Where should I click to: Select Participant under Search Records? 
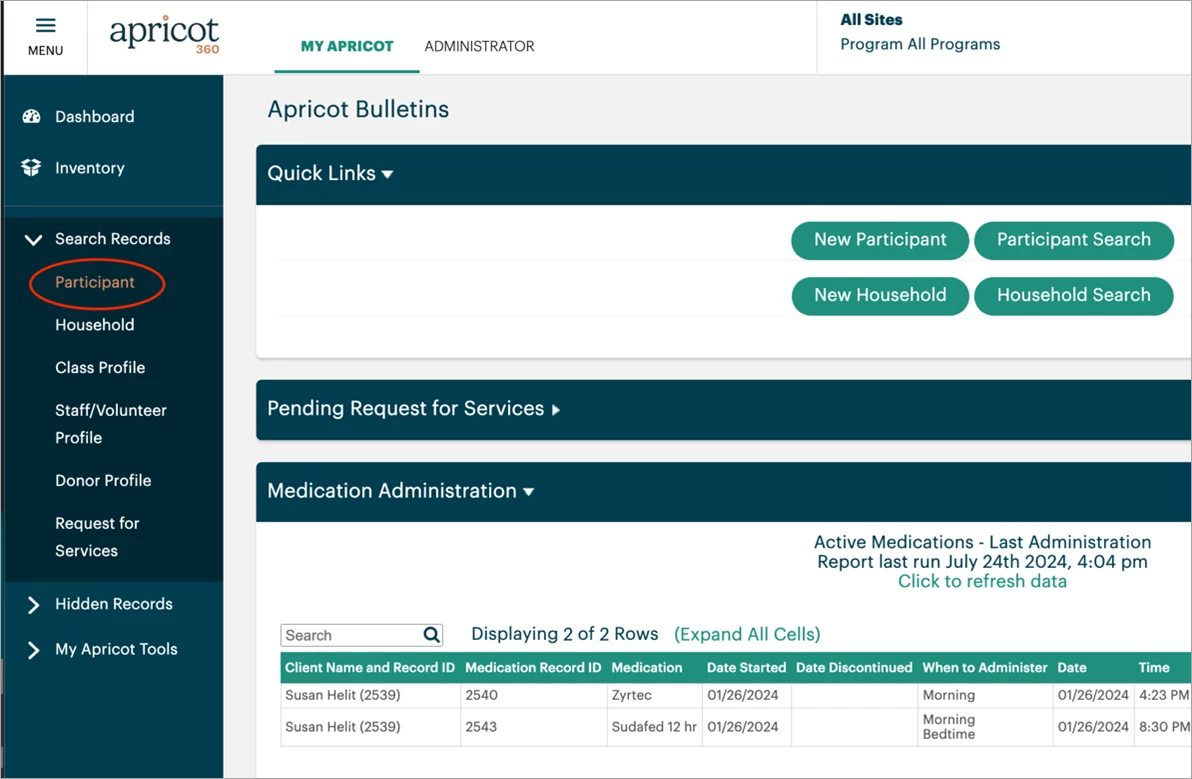pos(94,282)
